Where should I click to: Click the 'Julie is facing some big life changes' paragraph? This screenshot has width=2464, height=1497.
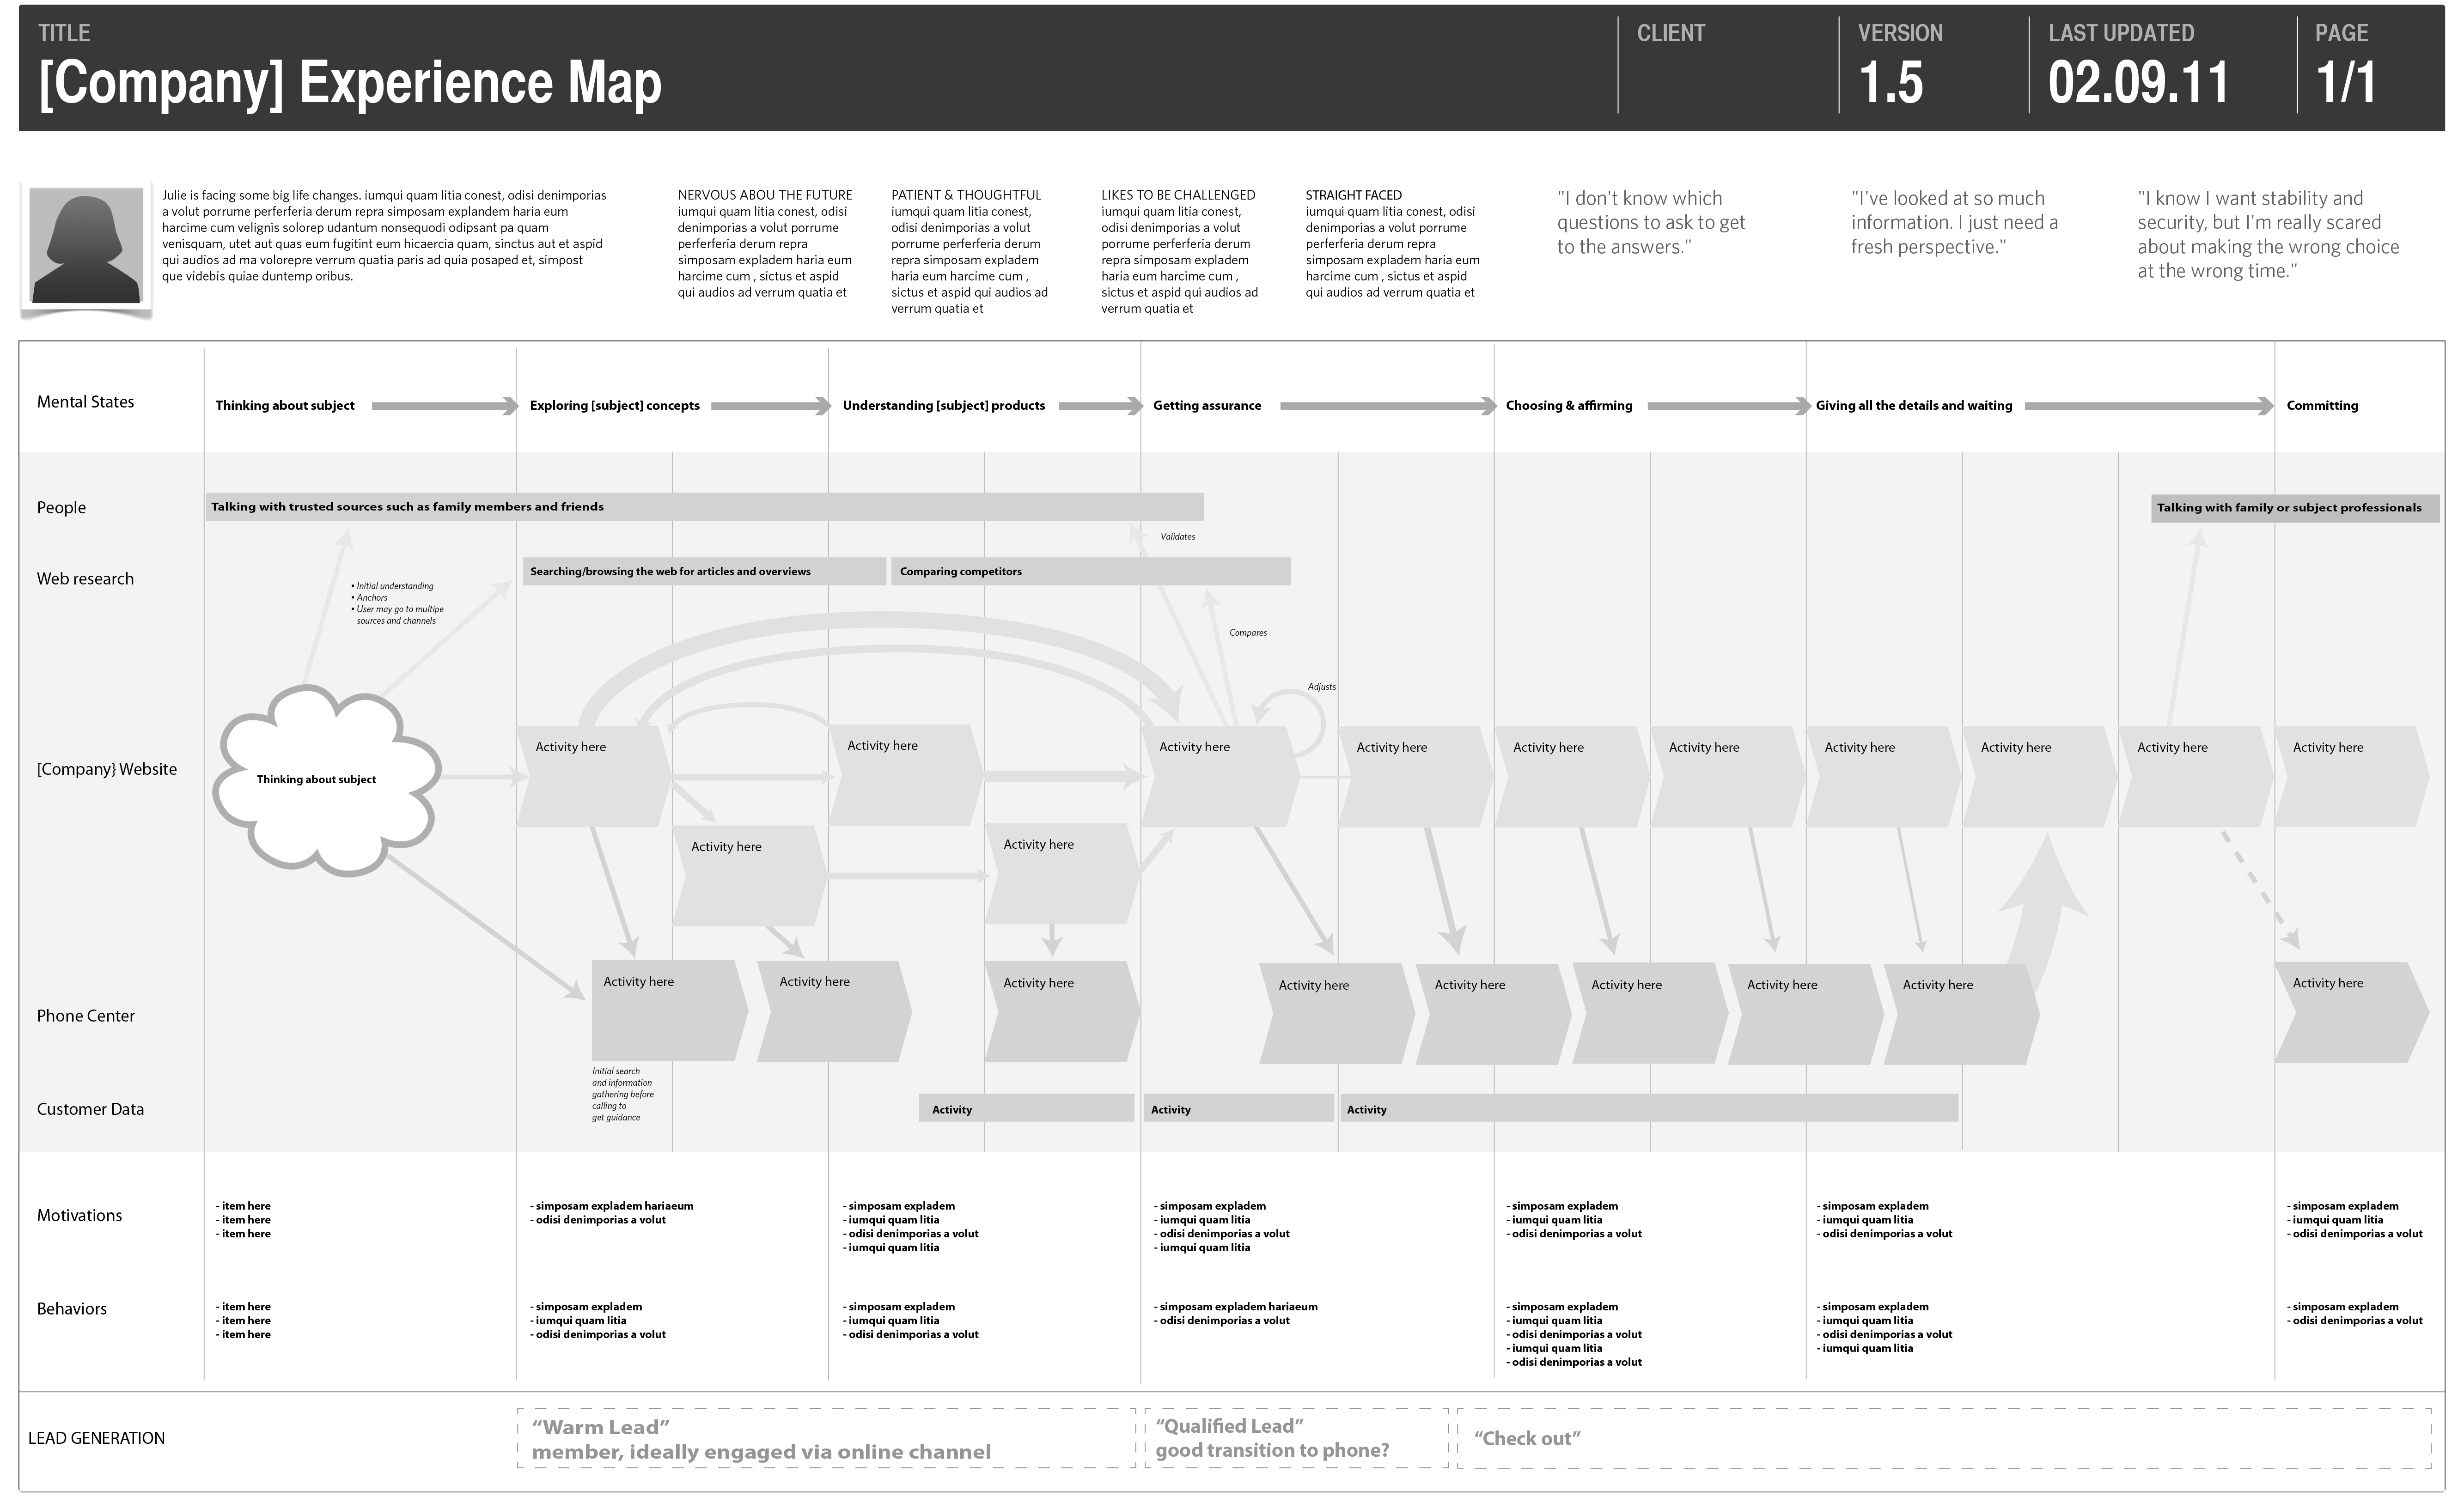point(385,236)
